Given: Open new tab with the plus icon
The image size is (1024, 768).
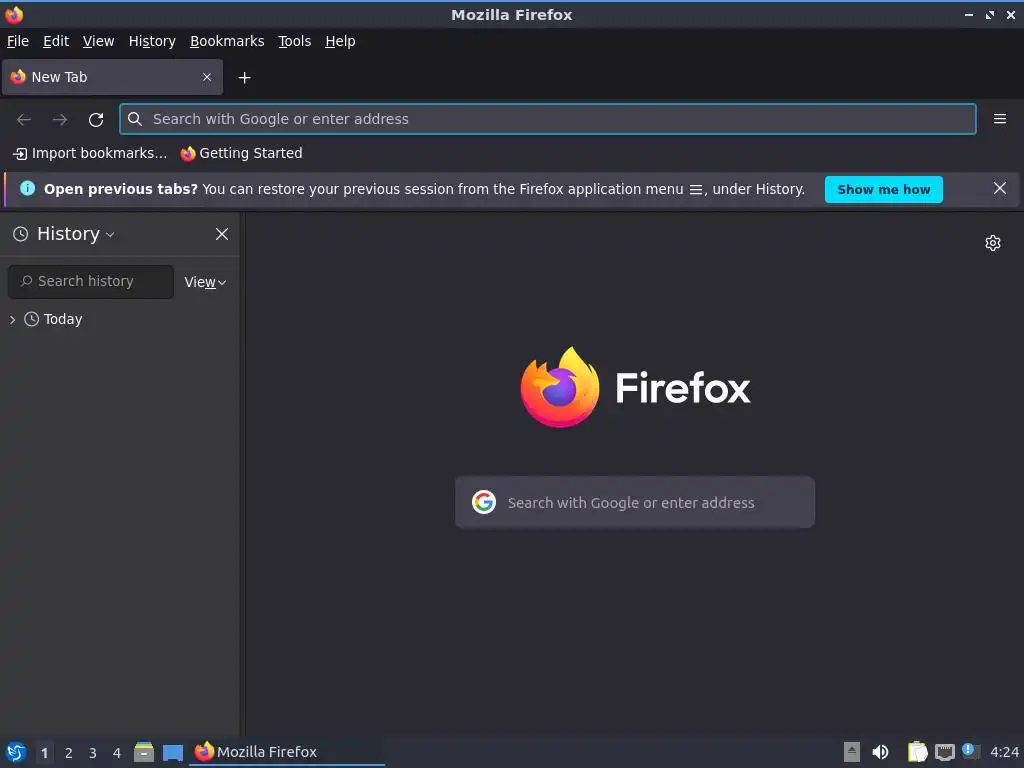Looking at the screenshot, I should 244,78.
